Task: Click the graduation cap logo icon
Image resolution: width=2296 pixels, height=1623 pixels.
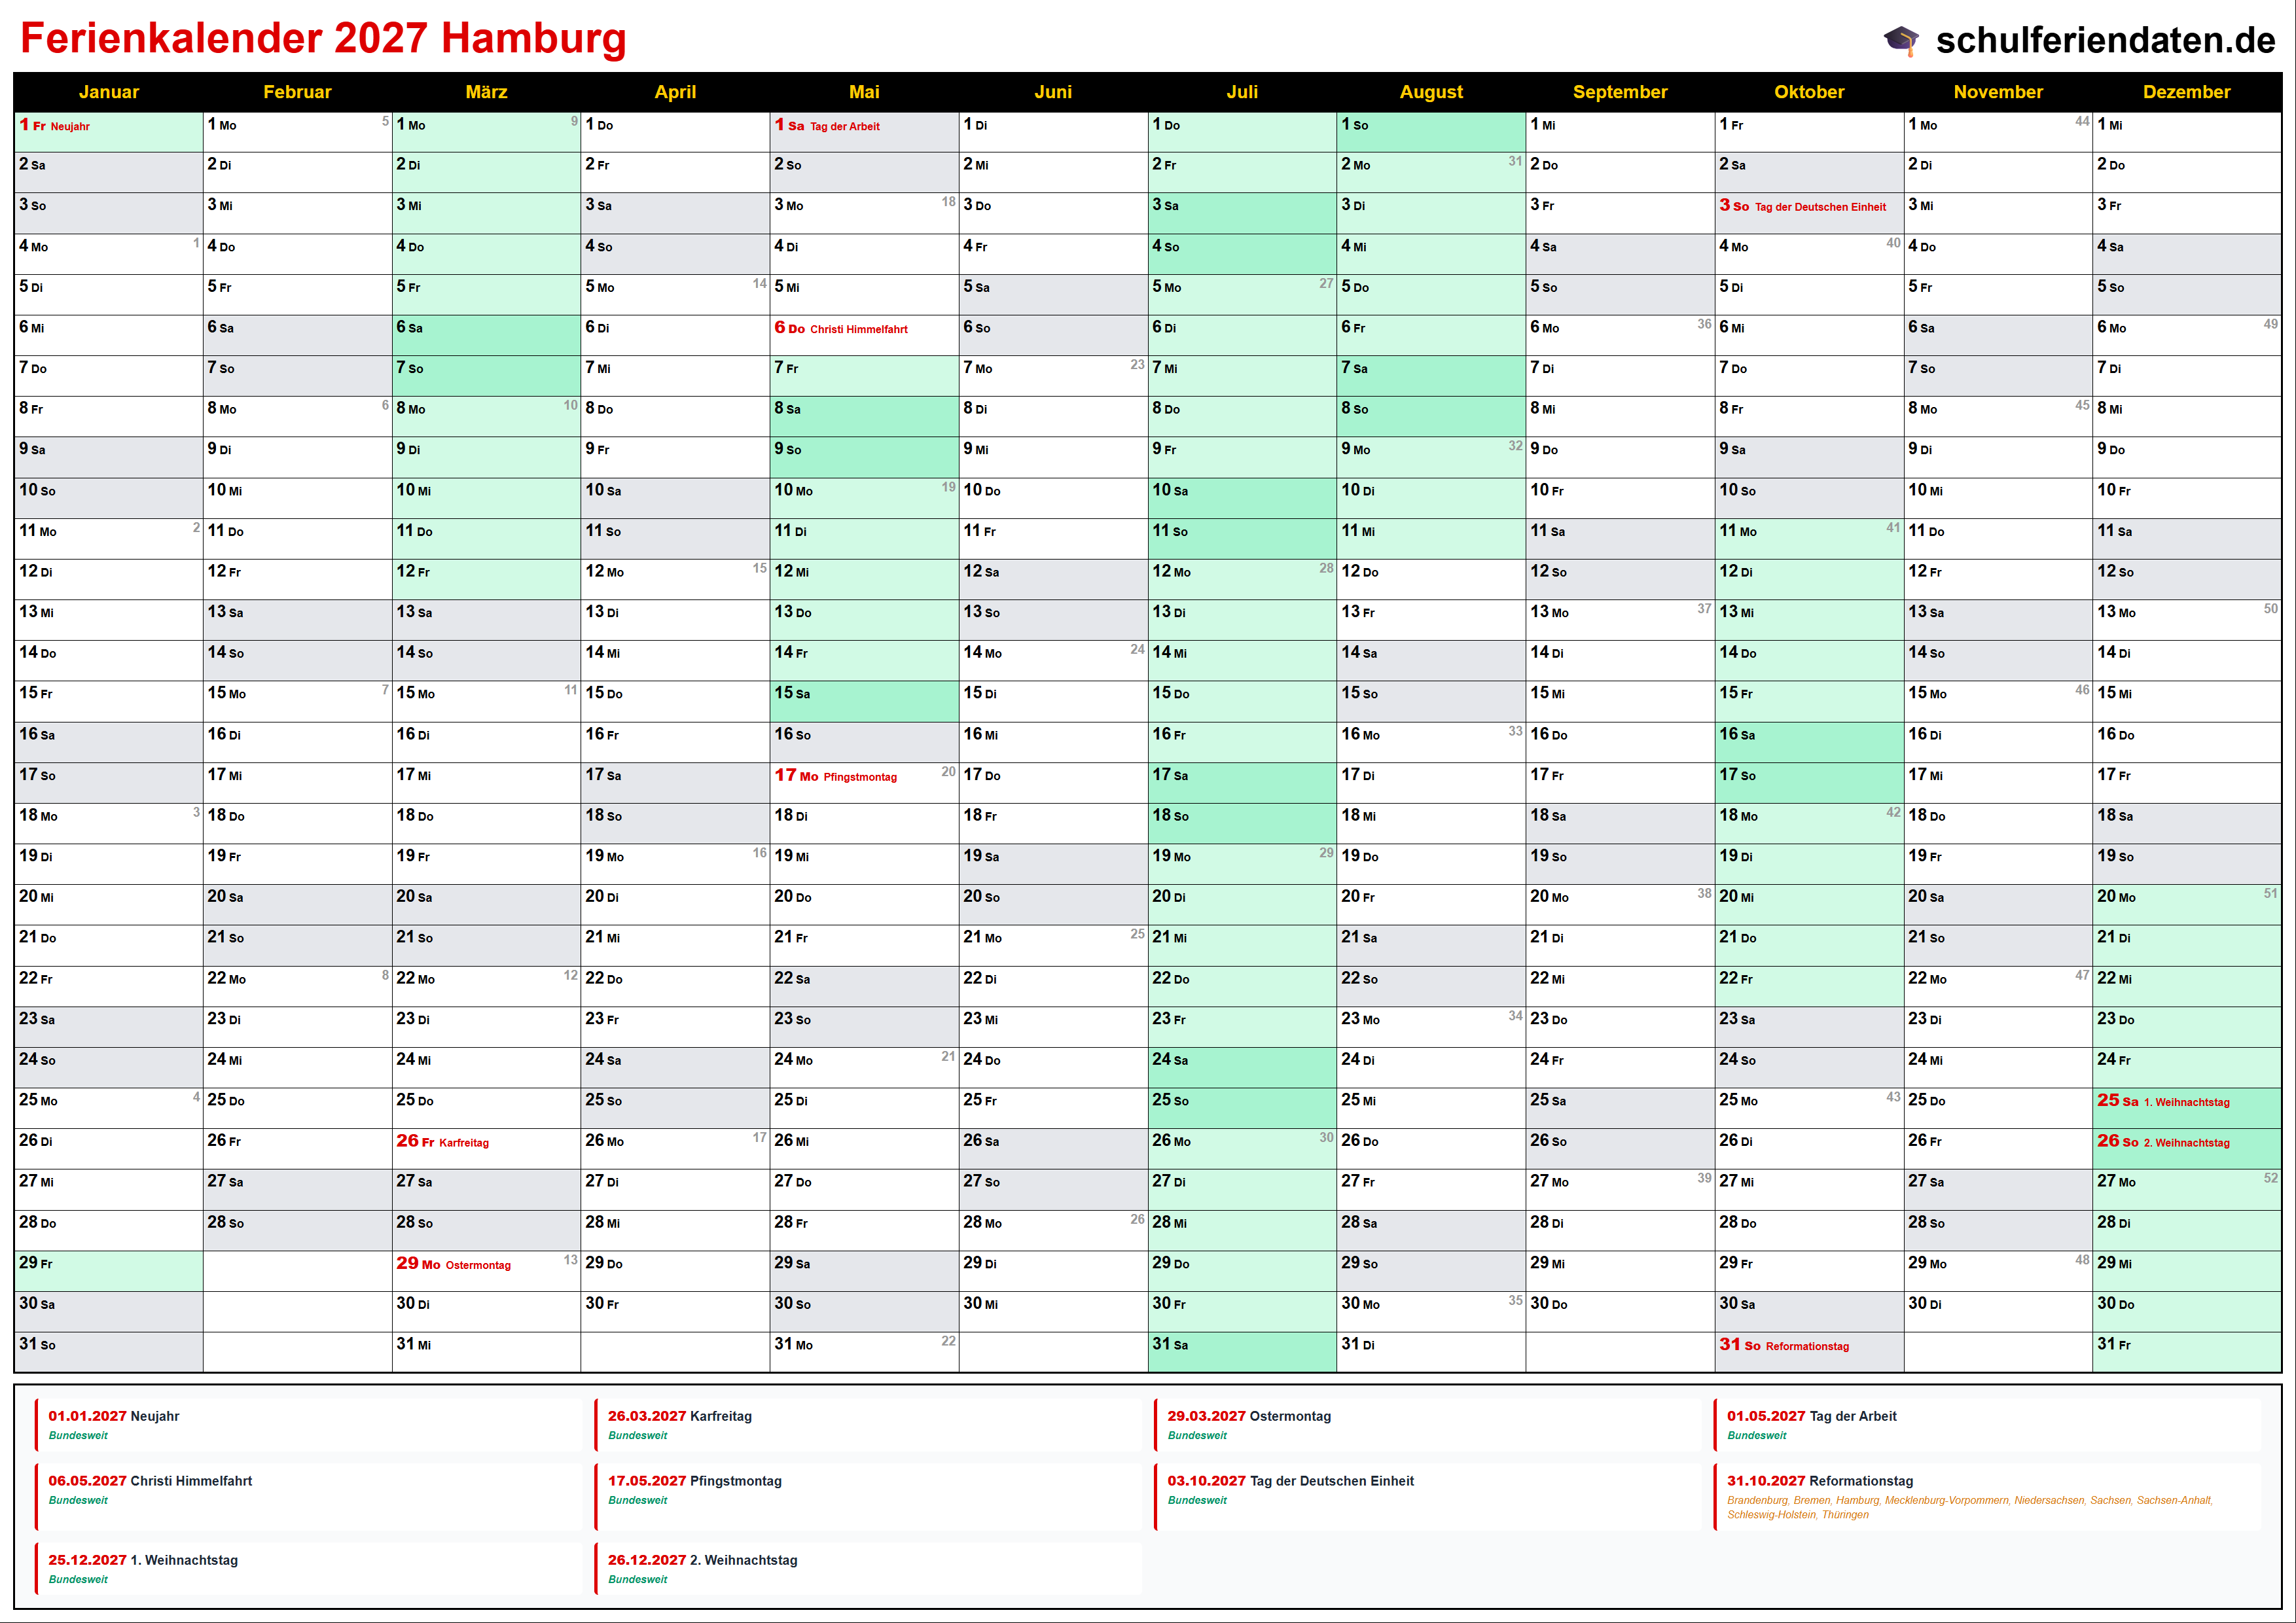Action: [x=1901, y=41]
